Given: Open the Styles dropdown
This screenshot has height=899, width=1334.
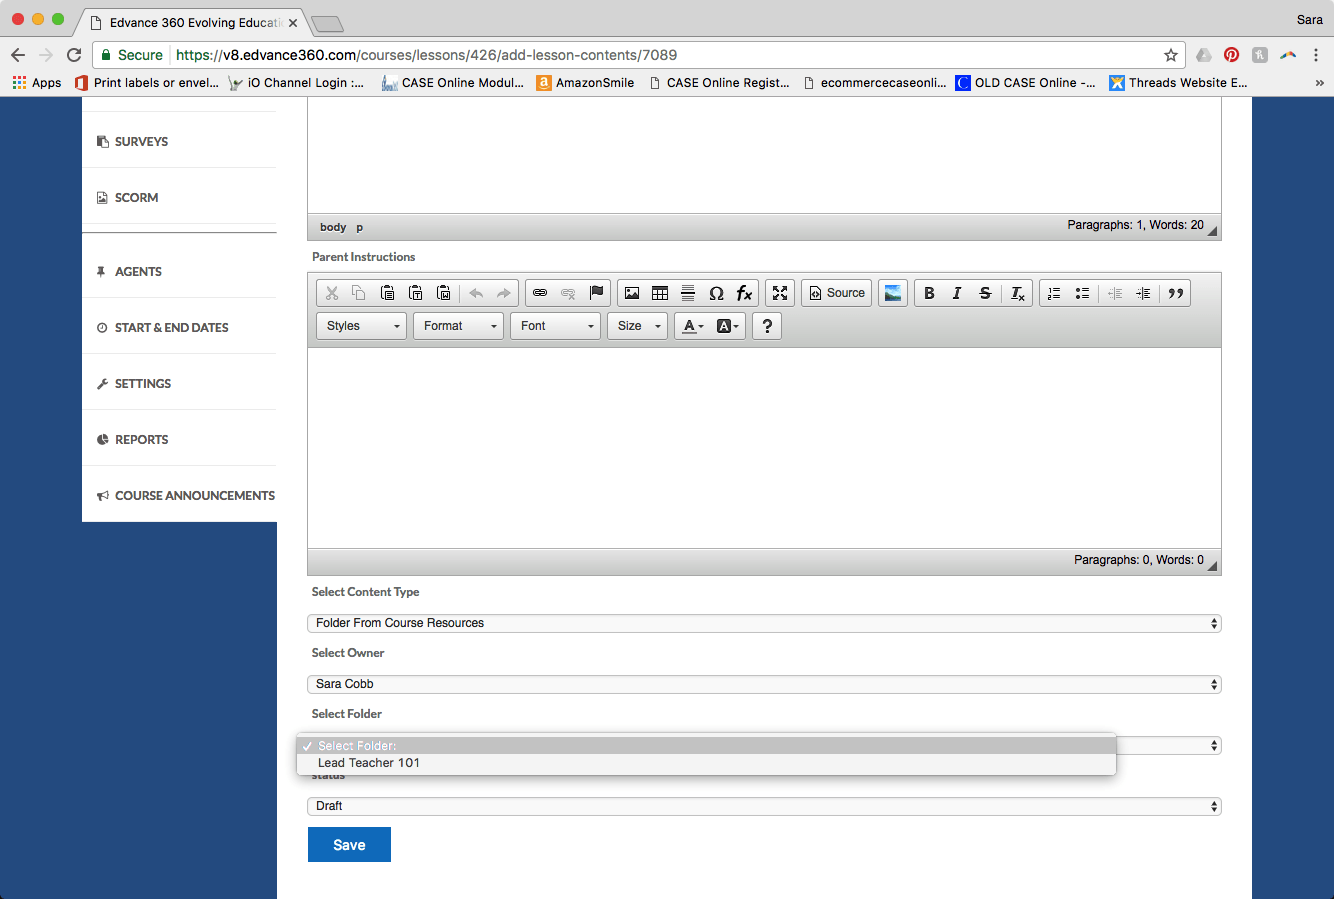Looking at the screenshot, I should coord(361,326).
